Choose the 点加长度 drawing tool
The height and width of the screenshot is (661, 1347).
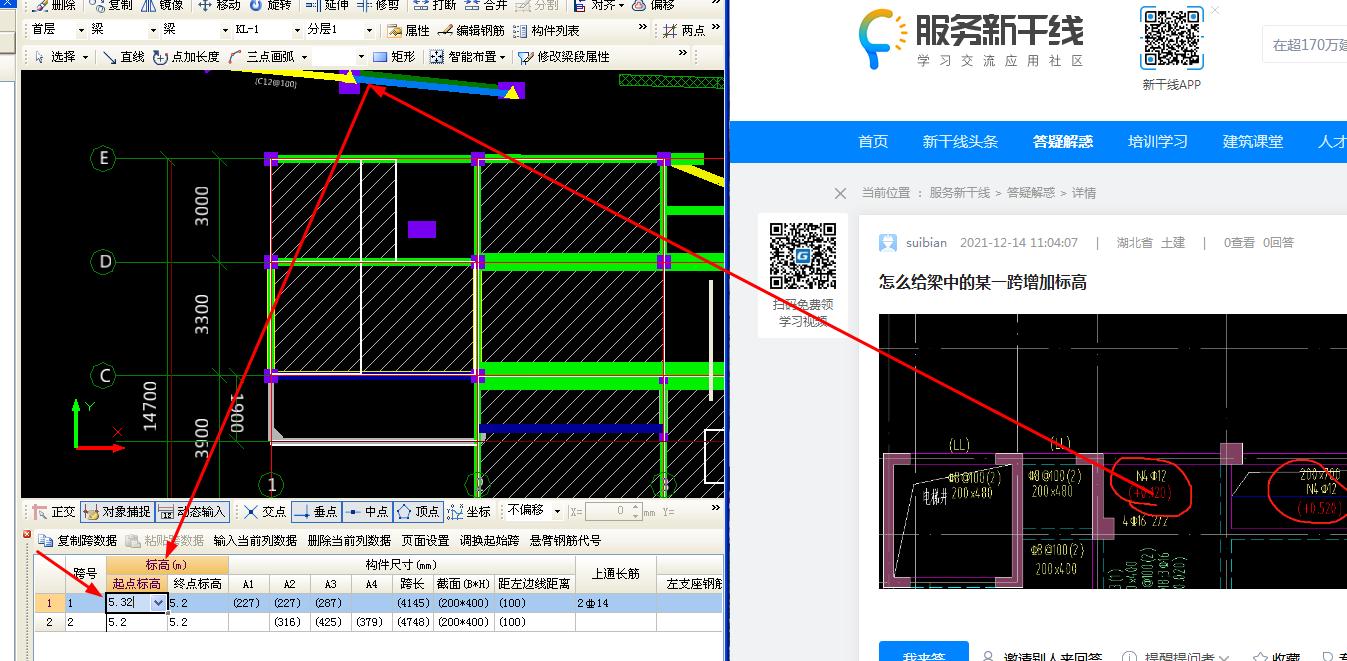pos(186,57)
